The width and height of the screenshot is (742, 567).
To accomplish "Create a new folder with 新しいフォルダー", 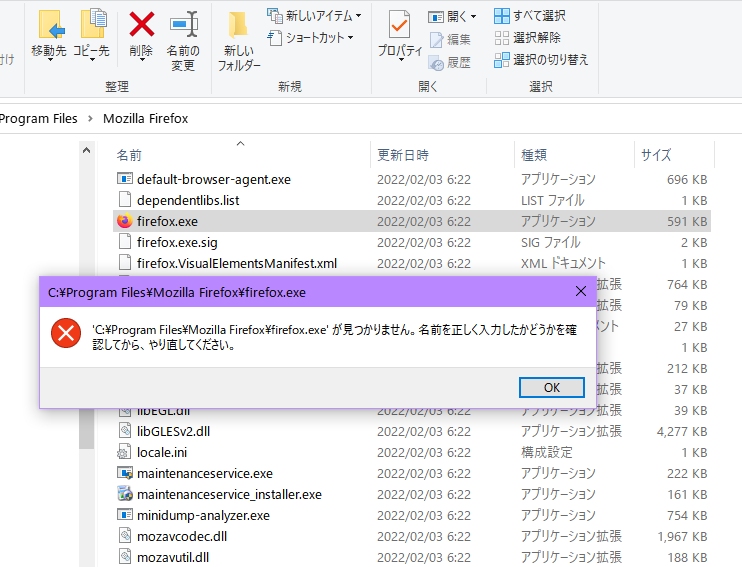I will tap(238, 42).
